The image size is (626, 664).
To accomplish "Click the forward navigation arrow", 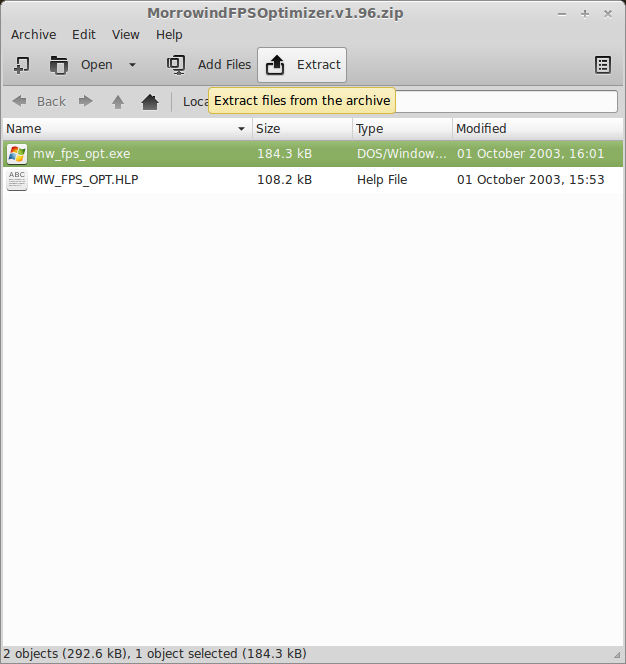I will (x=86, y=101).
